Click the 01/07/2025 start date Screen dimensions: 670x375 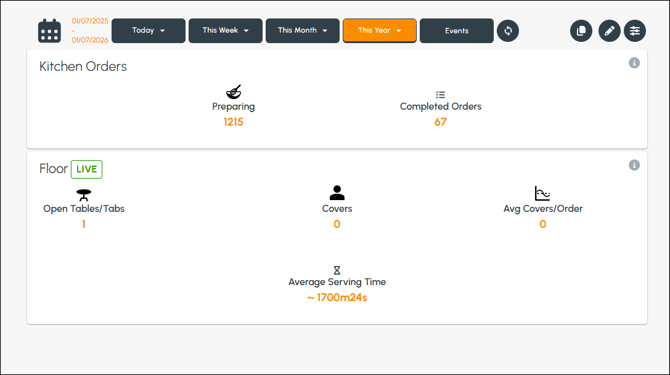point(90,21)
